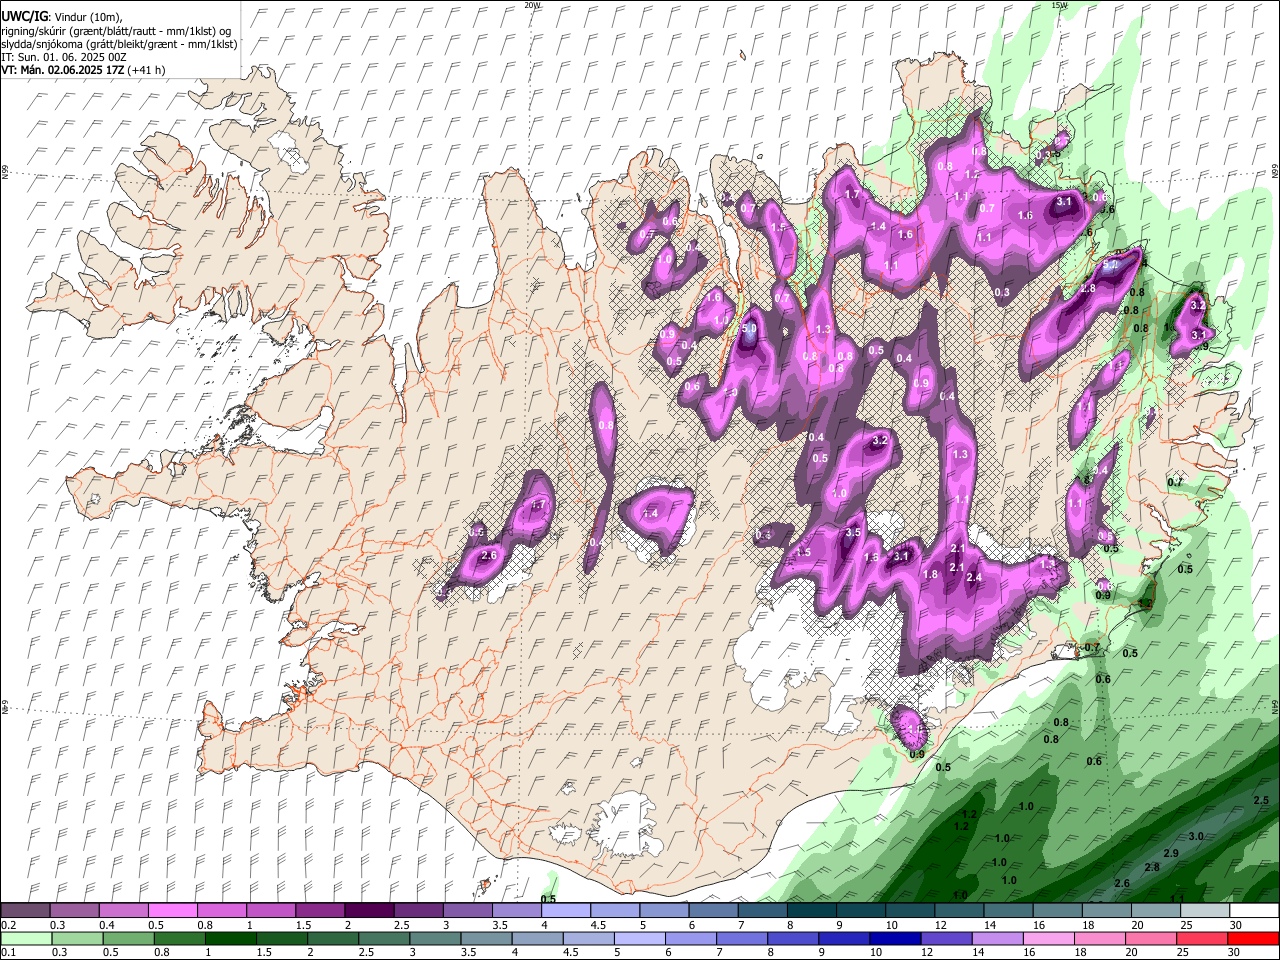Click the pale green 0.1 rain-scale swatch
This screenshot has height=960, width=1280.
pyautogui.click(x=26, y=938)
